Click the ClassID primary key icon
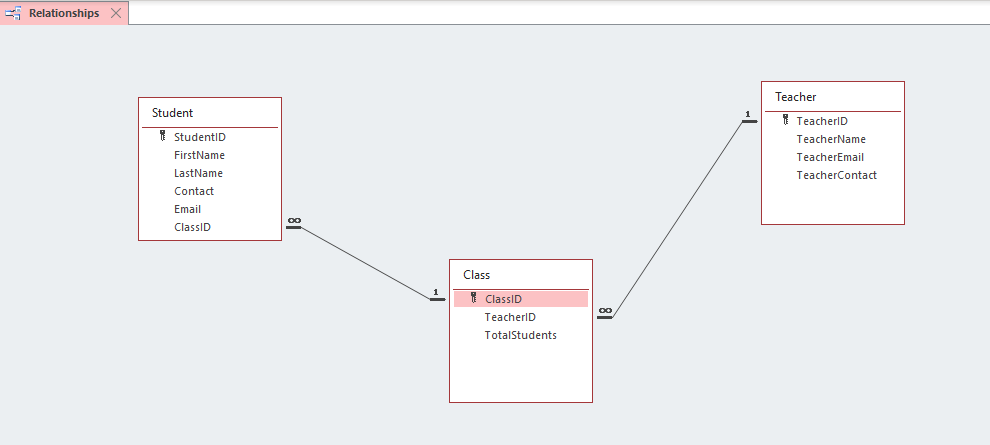The image size is (990, 445). tap(474, 298)
